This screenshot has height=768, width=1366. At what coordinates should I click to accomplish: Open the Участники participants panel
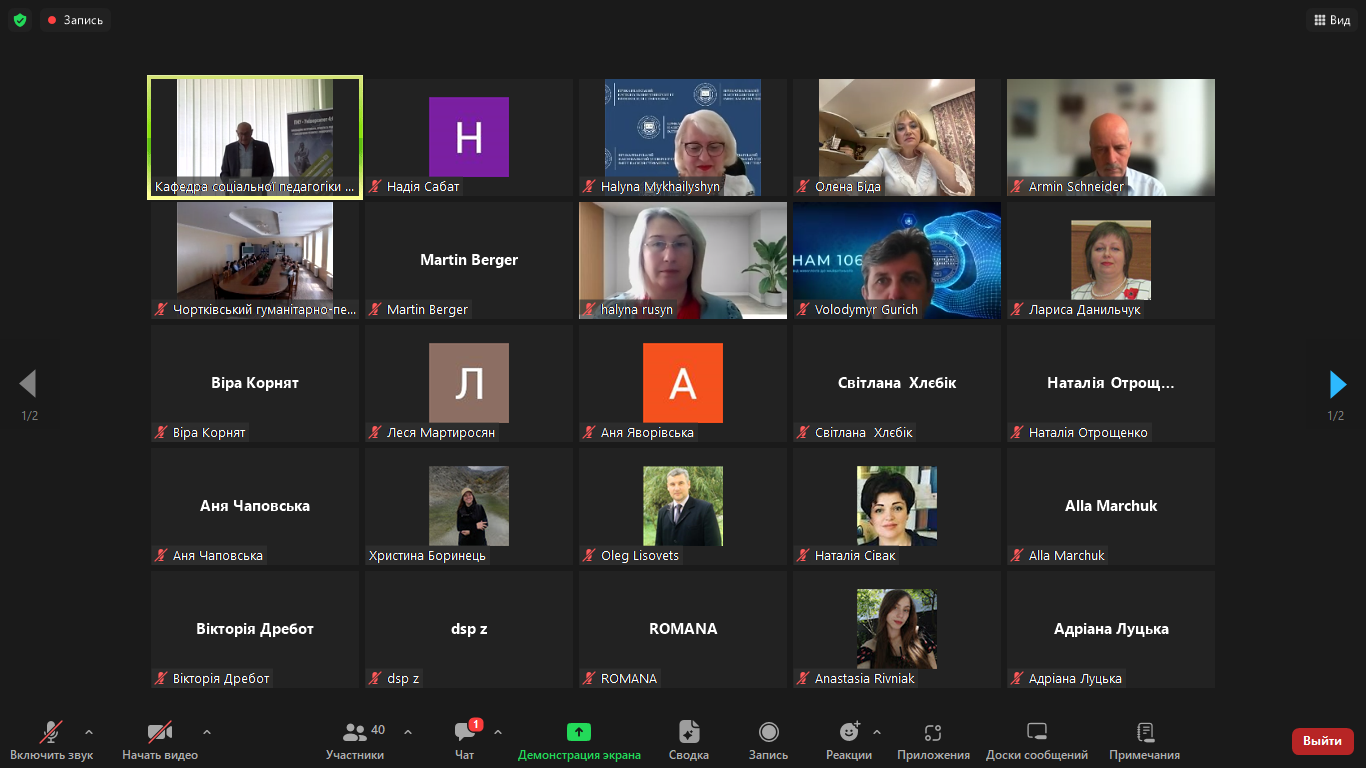355,741
